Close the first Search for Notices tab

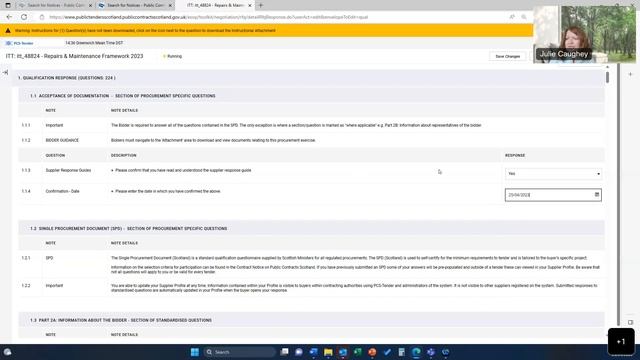90,5
